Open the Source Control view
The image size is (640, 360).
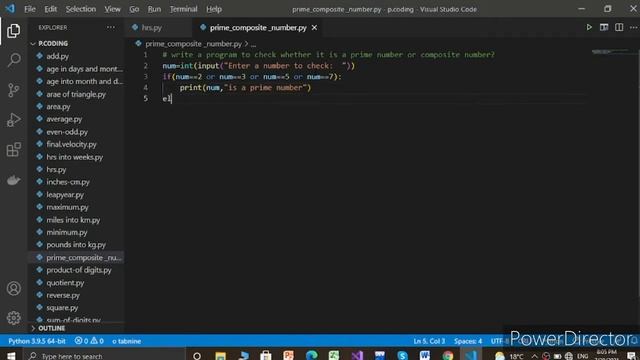tap(13, 90)
